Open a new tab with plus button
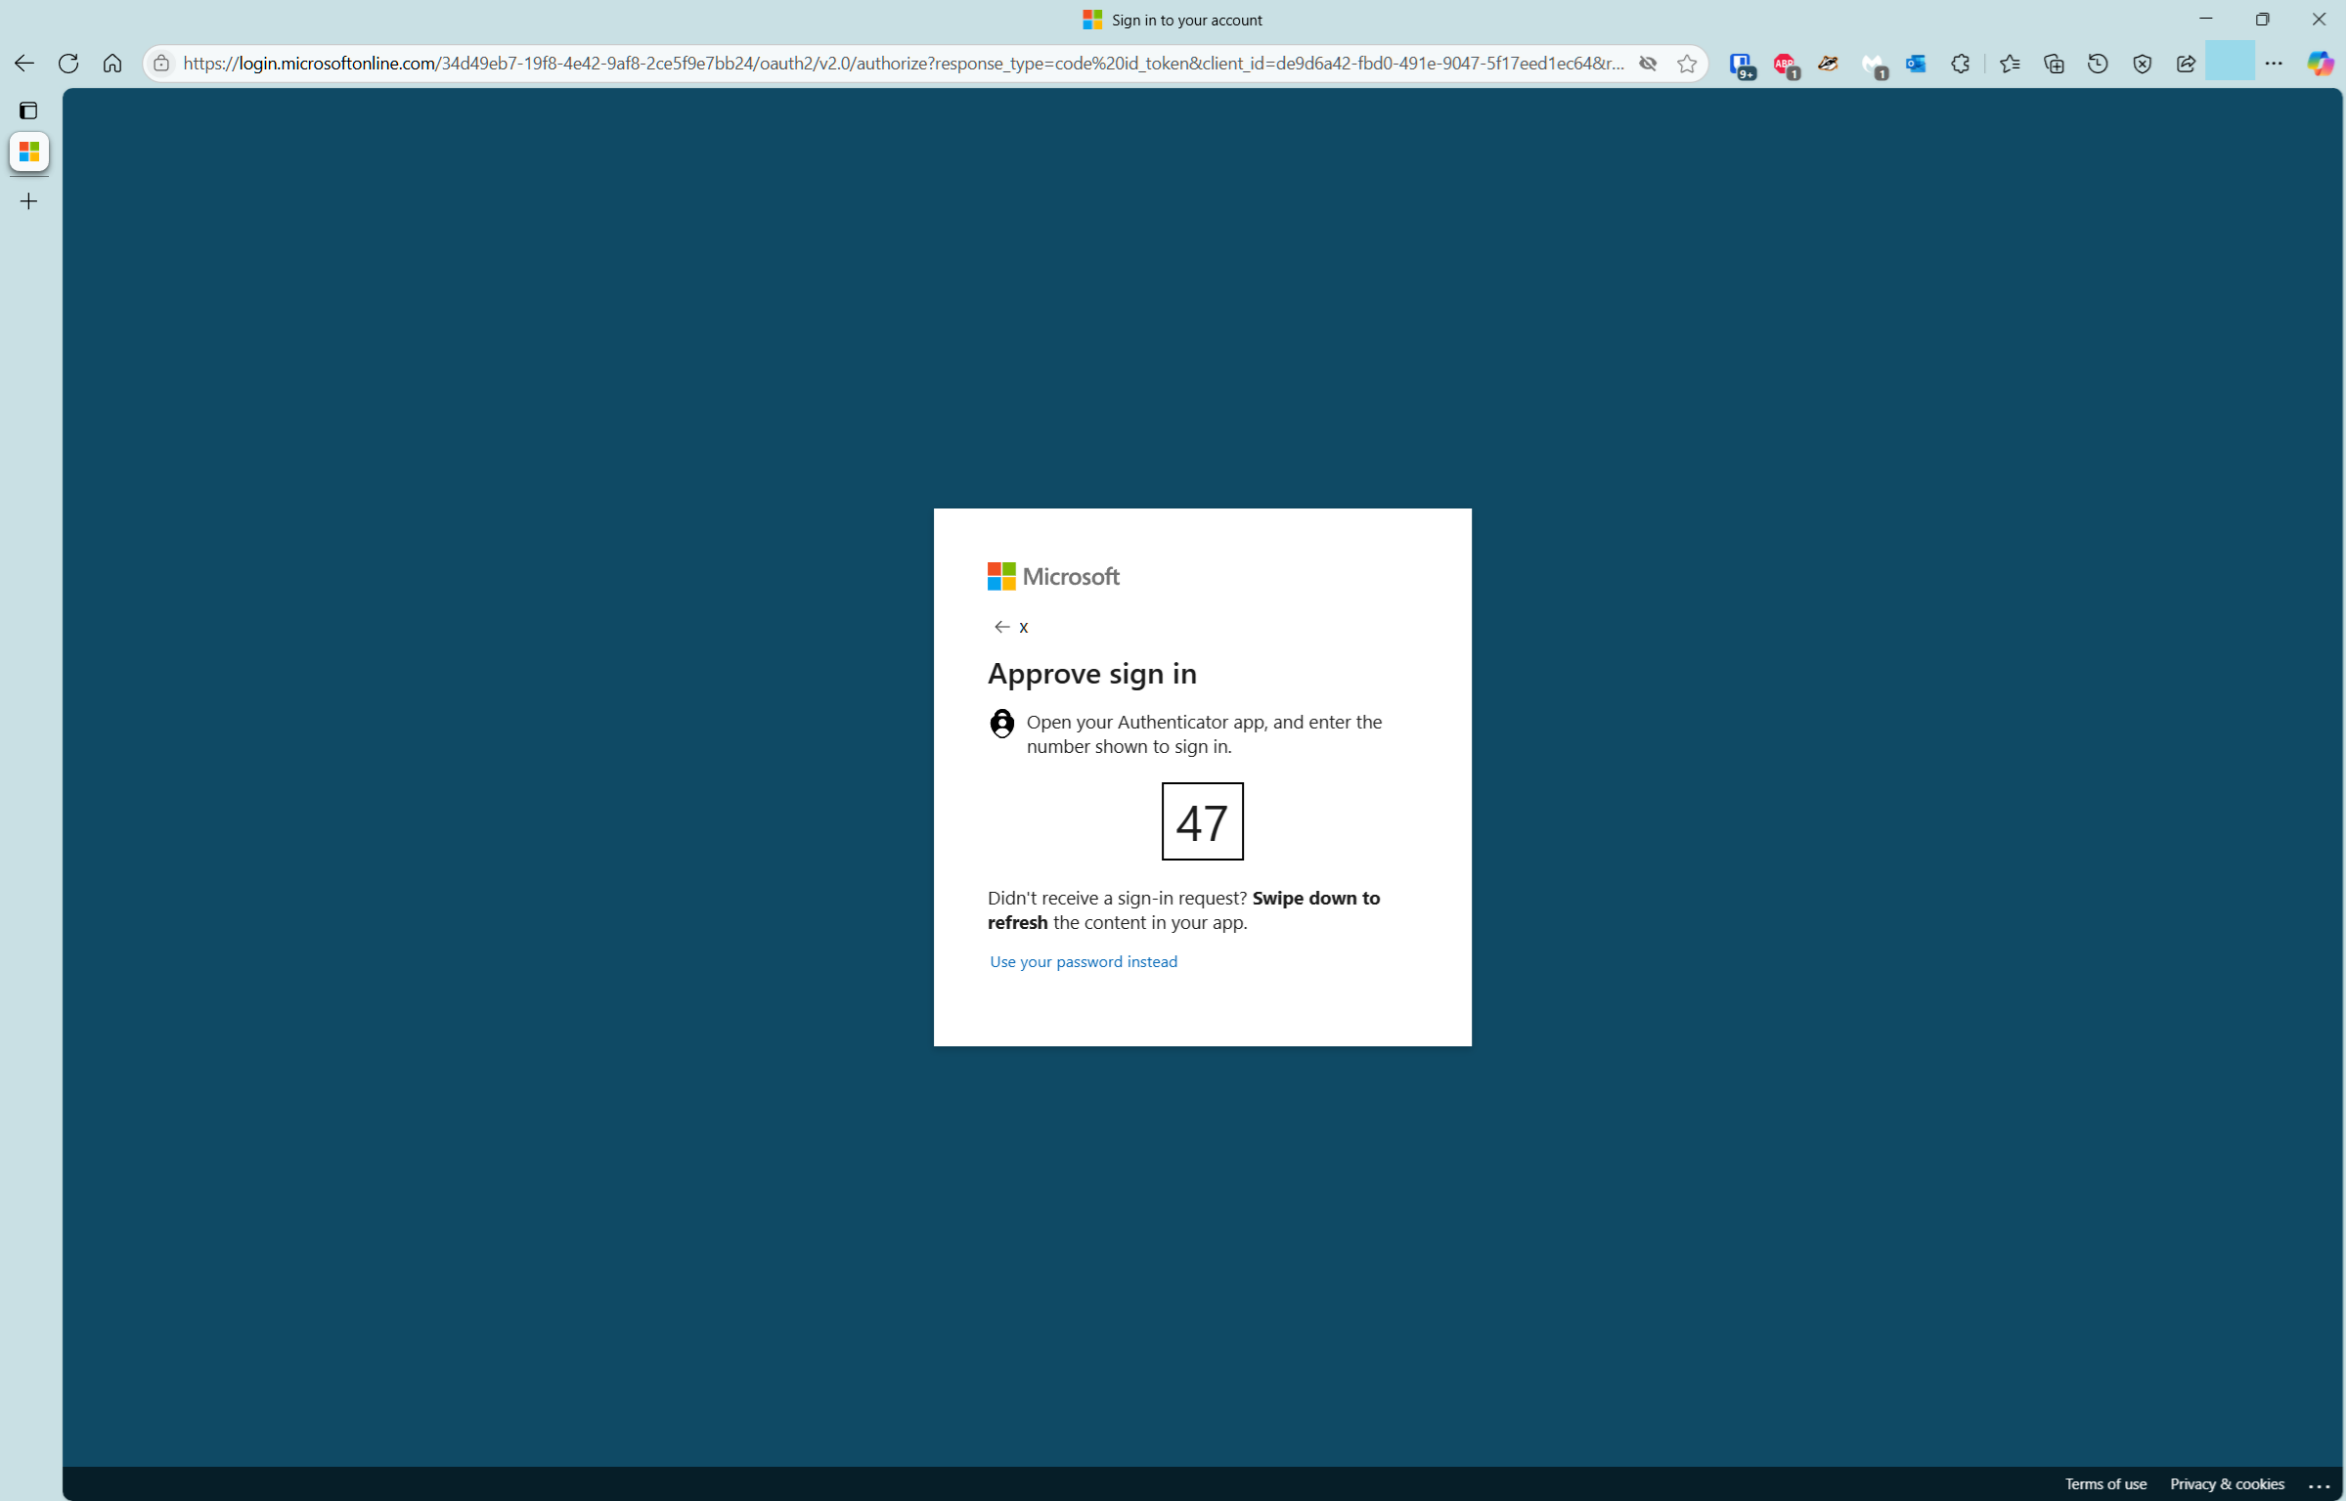2346x1501 pixels. 28,201
